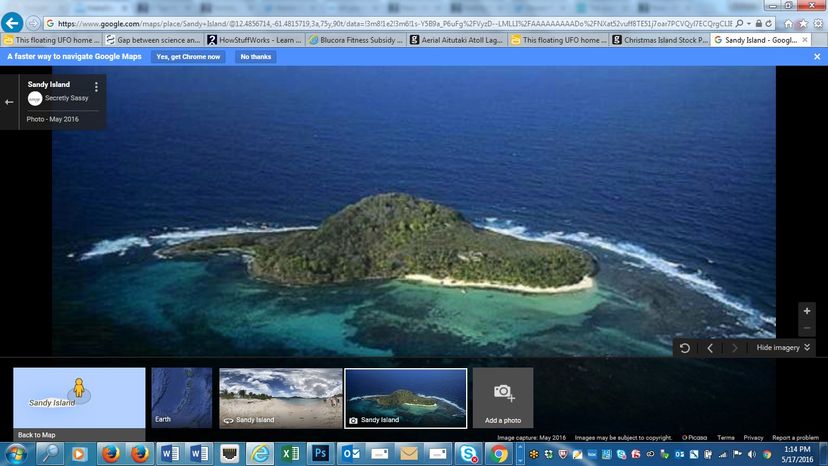Open the Photoshop icon in the taskbar

point(321,453)
